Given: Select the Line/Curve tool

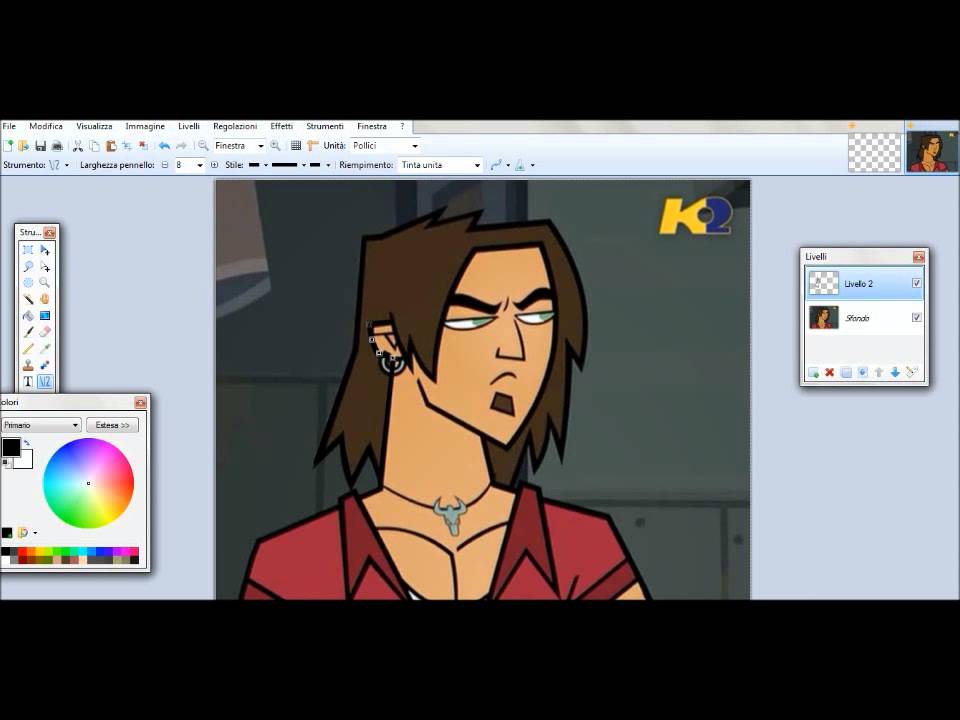Looking at the screenshot, I should [x=45, y=382].
